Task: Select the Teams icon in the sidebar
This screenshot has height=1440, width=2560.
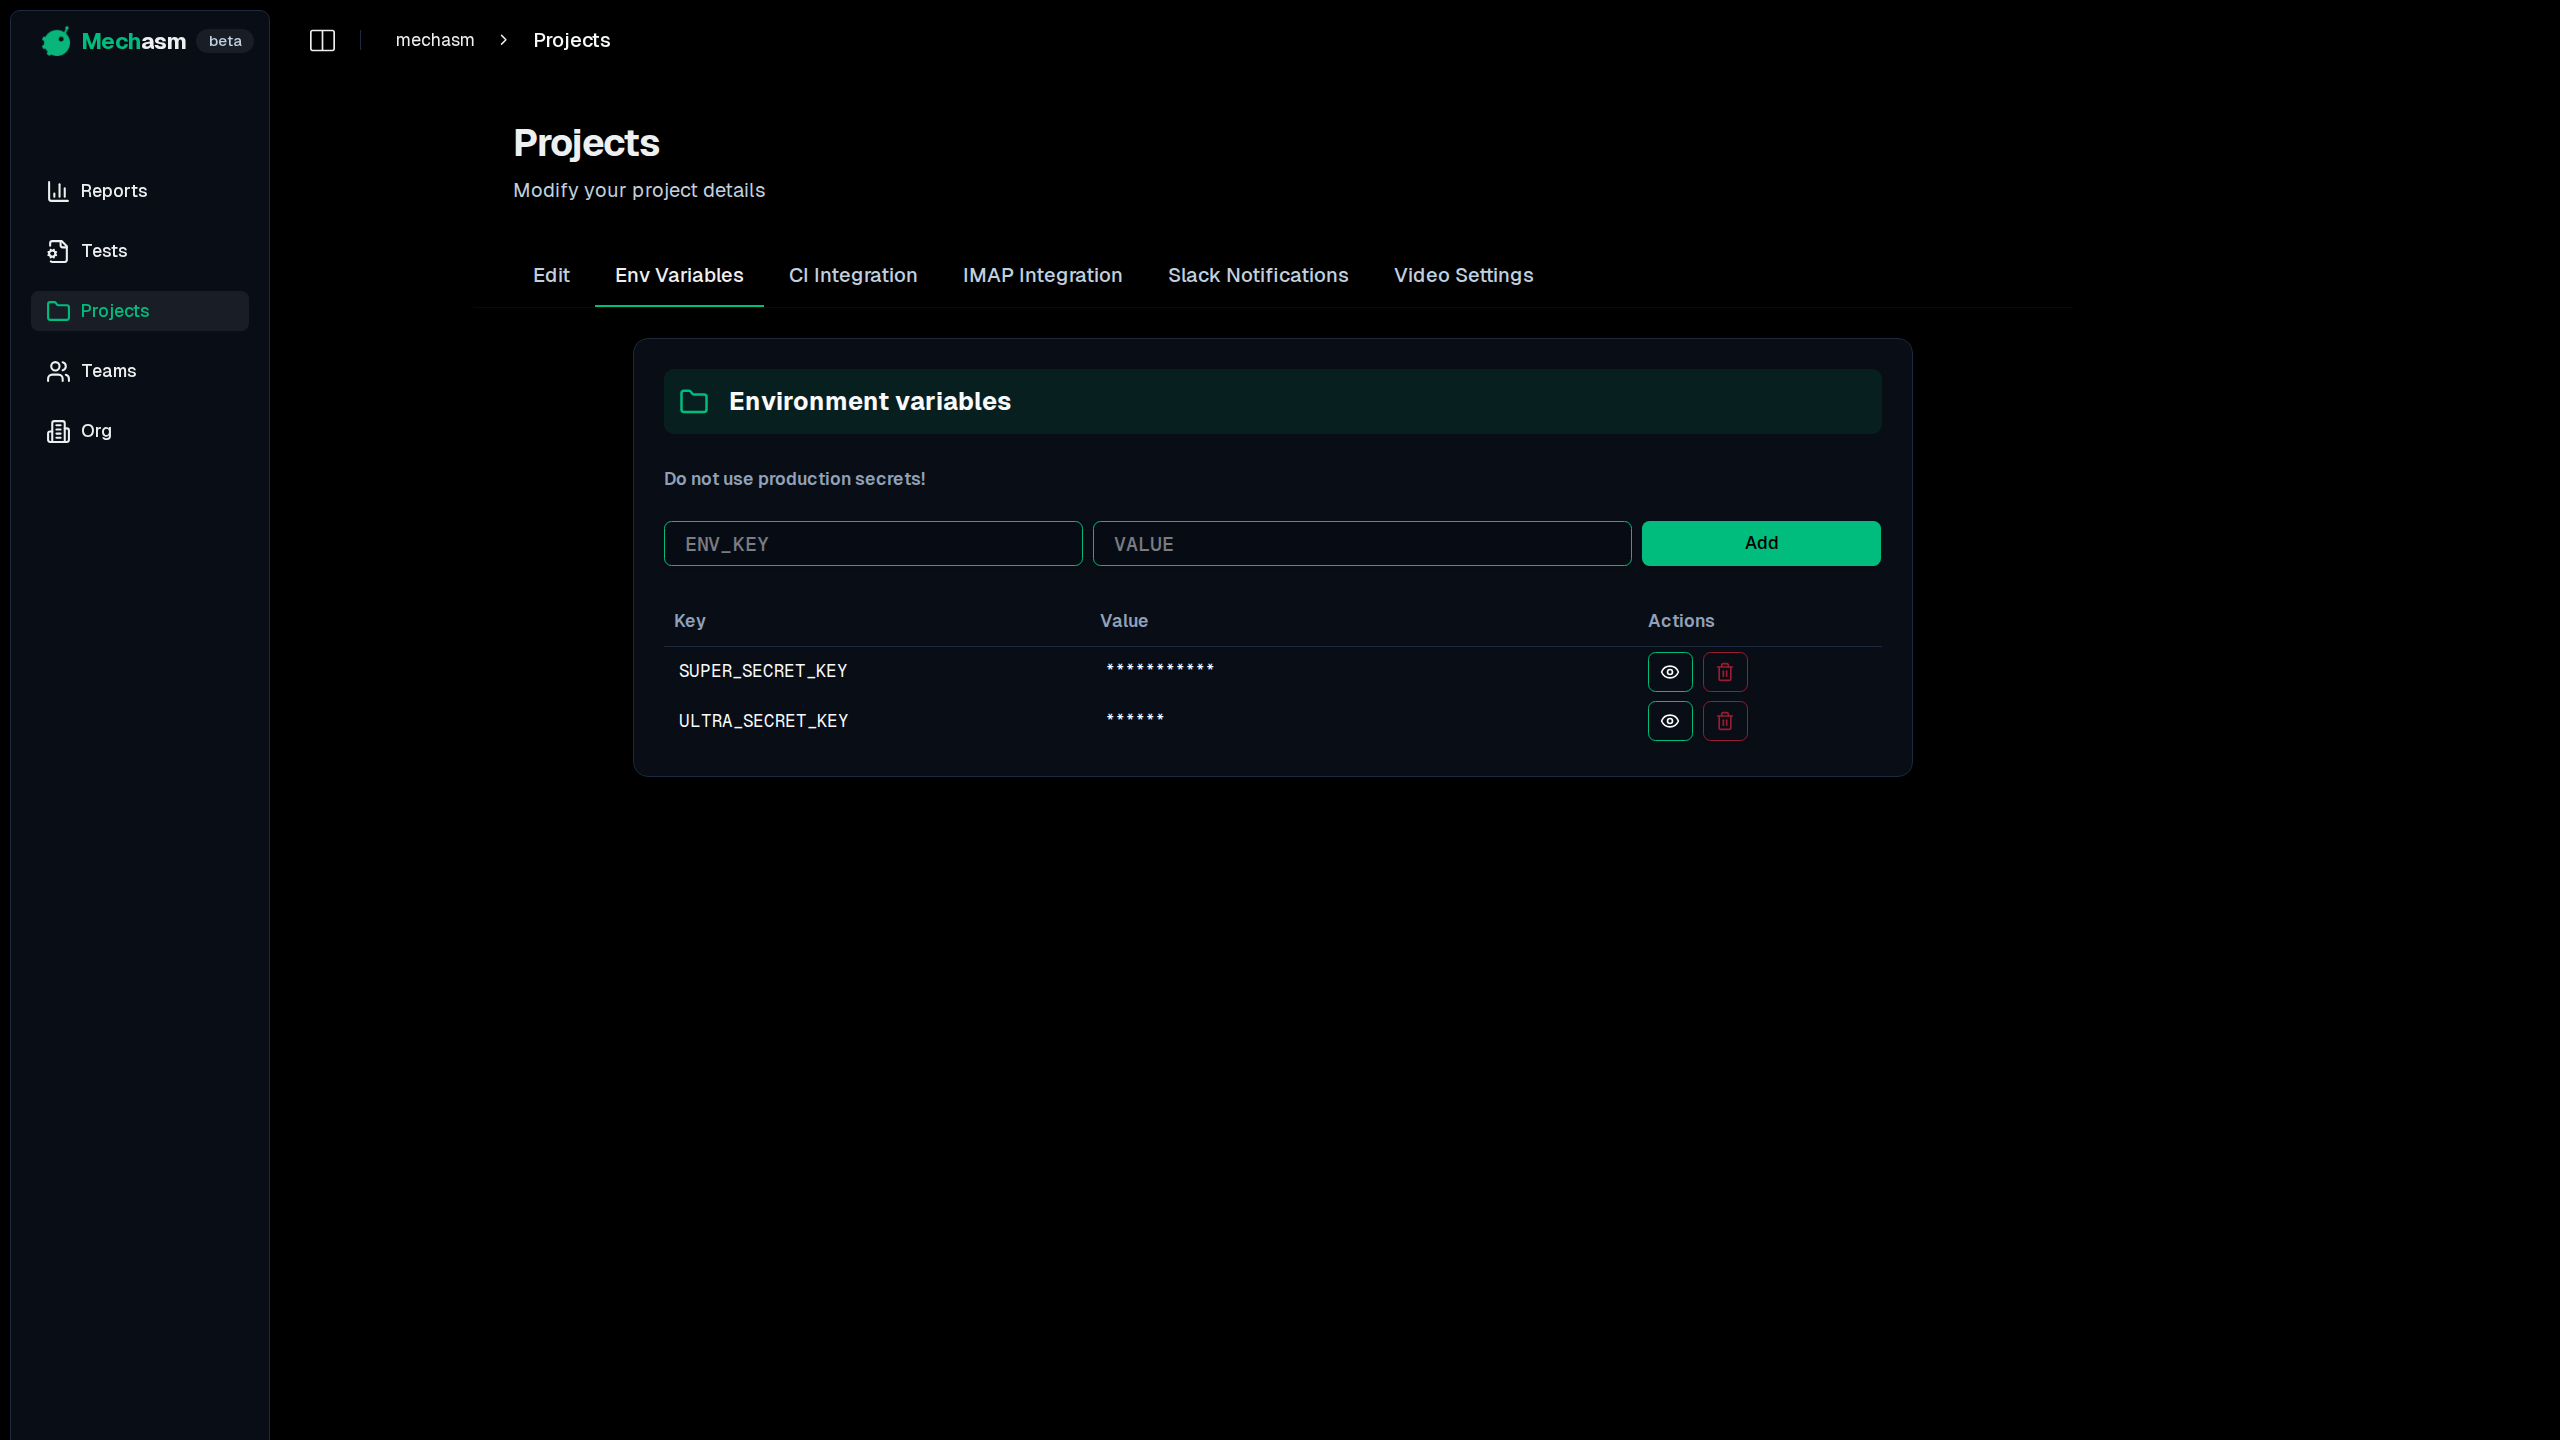Action: (x=58, y=371)
